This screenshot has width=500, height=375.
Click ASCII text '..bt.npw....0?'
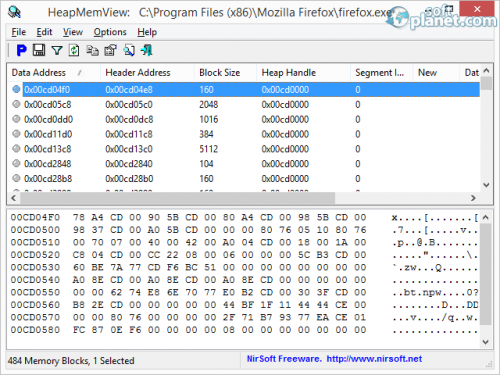pos(435,292)
